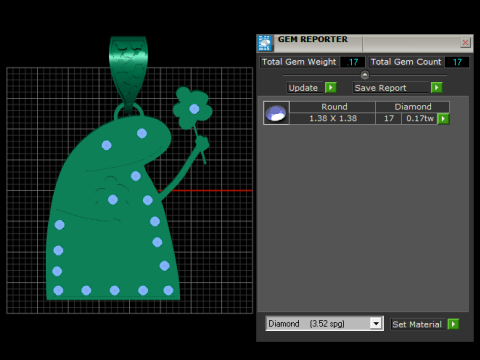The height and width of the screenshot is (360, 480).
Task: Click the '1.38 X 1.38' size cell
Action: [333, 119]
